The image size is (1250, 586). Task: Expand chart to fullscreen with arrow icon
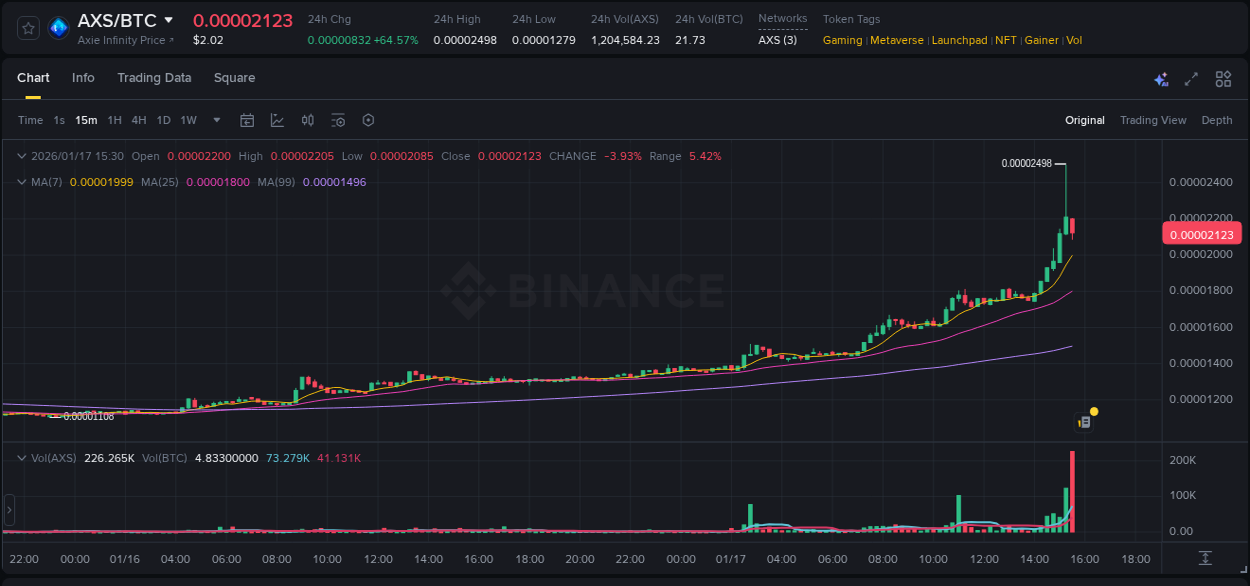pos(1190,78)
